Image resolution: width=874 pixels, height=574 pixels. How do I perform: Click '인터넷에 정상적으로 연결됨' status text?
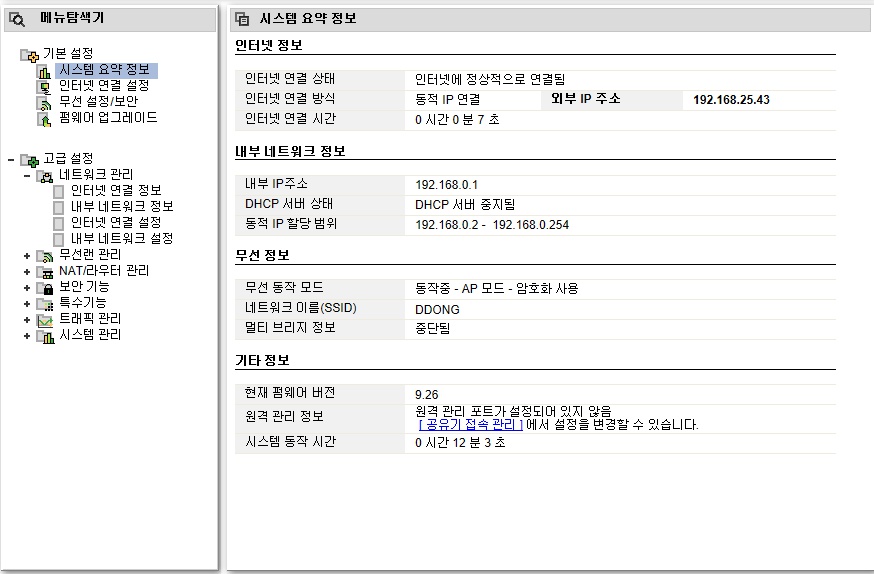tap(491, 79)
